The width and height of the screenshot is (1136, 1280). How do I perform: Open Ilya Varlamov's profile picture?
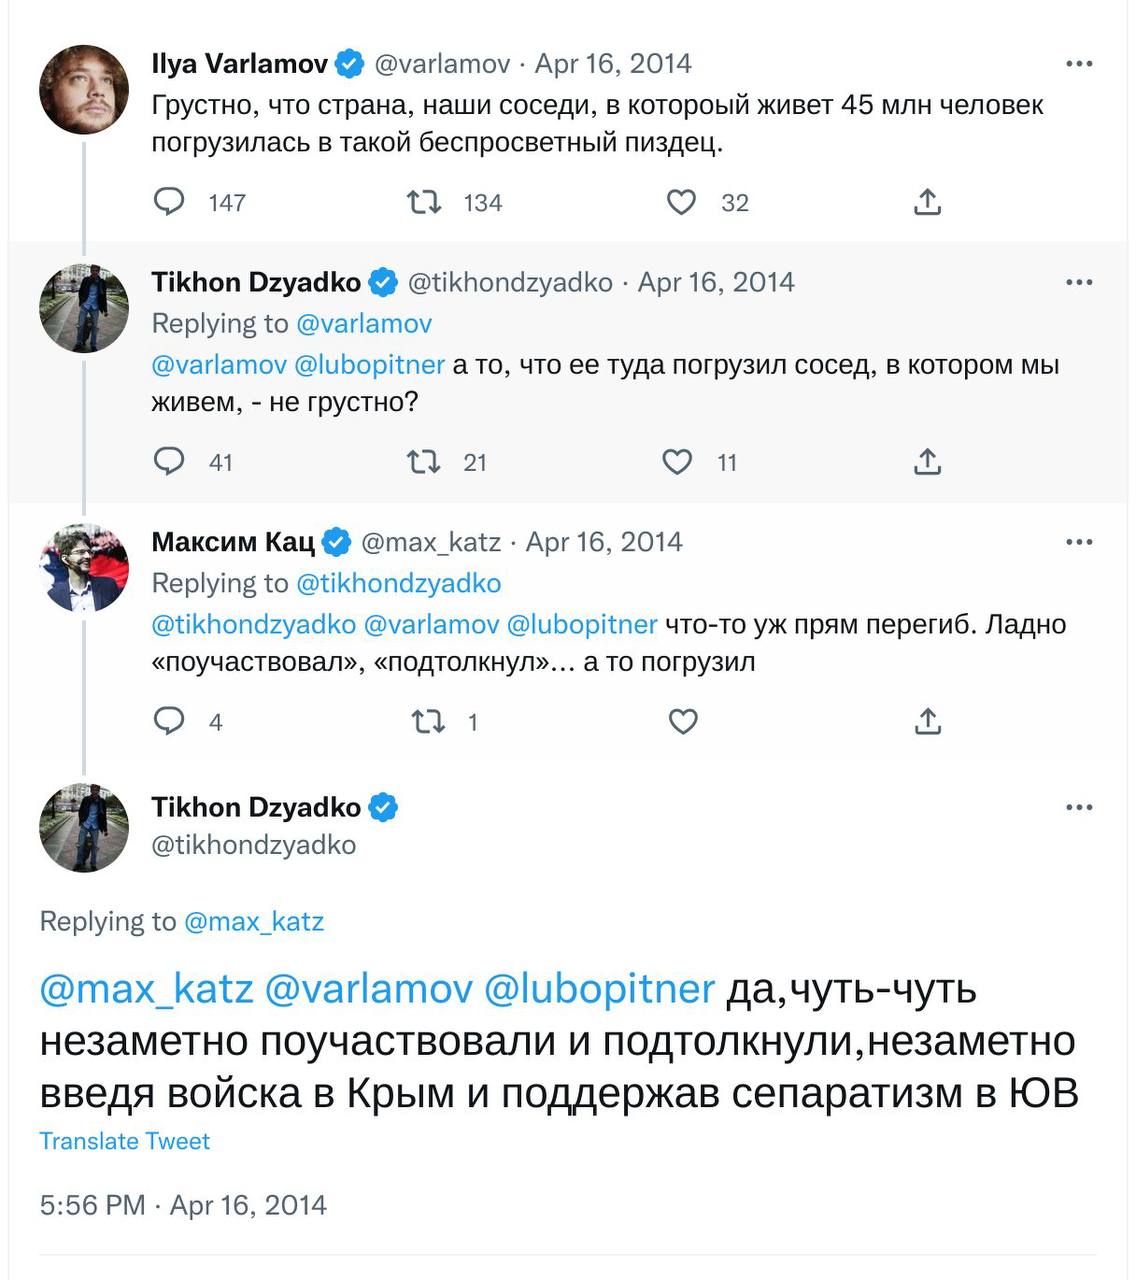point(84,89)
